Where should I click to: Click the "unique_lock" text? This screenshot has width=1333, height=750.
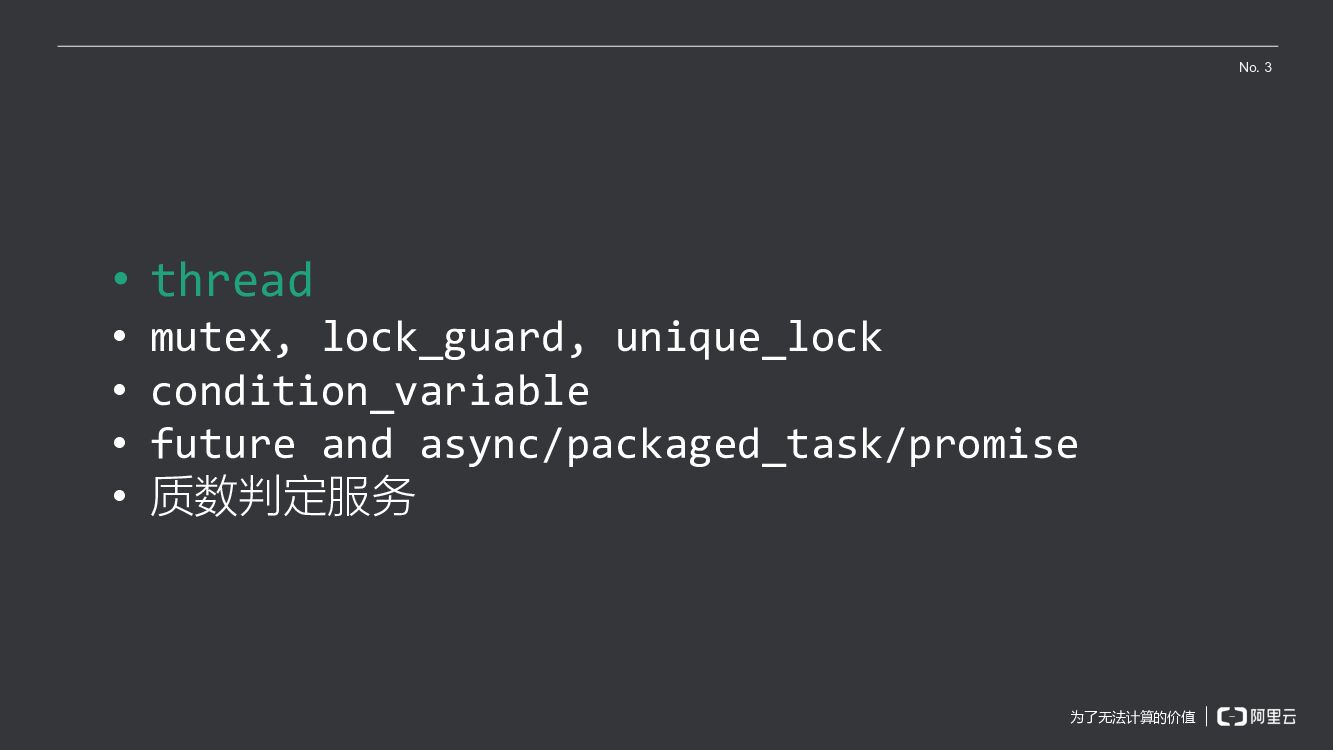click(x=748, y=338)
